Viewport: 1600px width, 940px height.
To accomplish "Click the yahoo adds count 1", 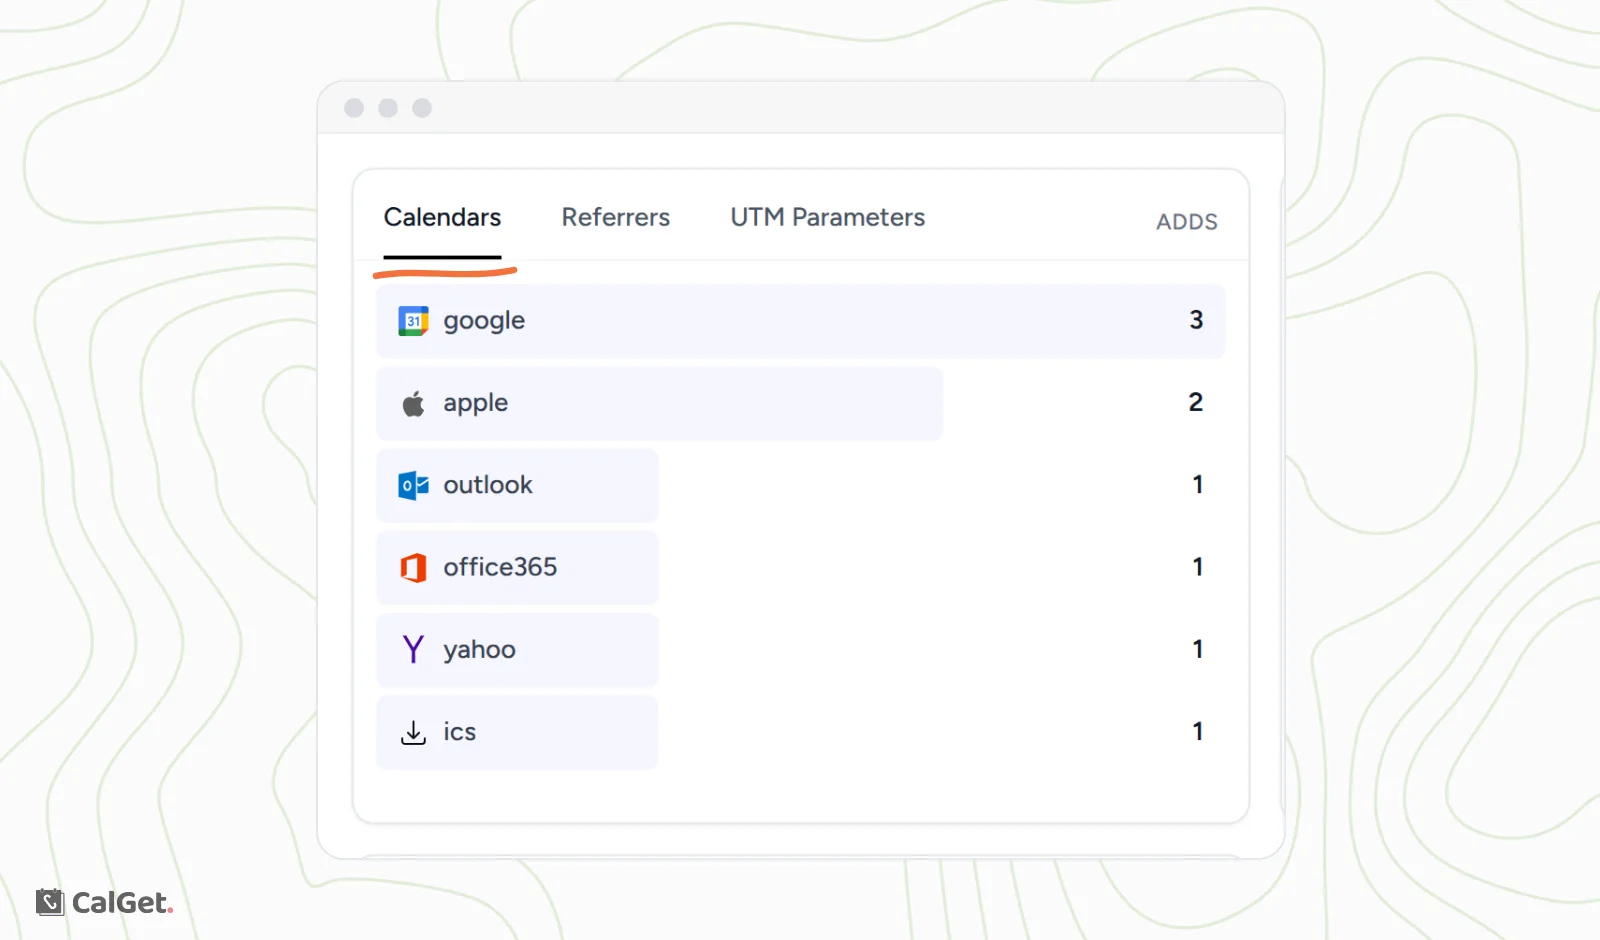I will (x=1198, y=649).
